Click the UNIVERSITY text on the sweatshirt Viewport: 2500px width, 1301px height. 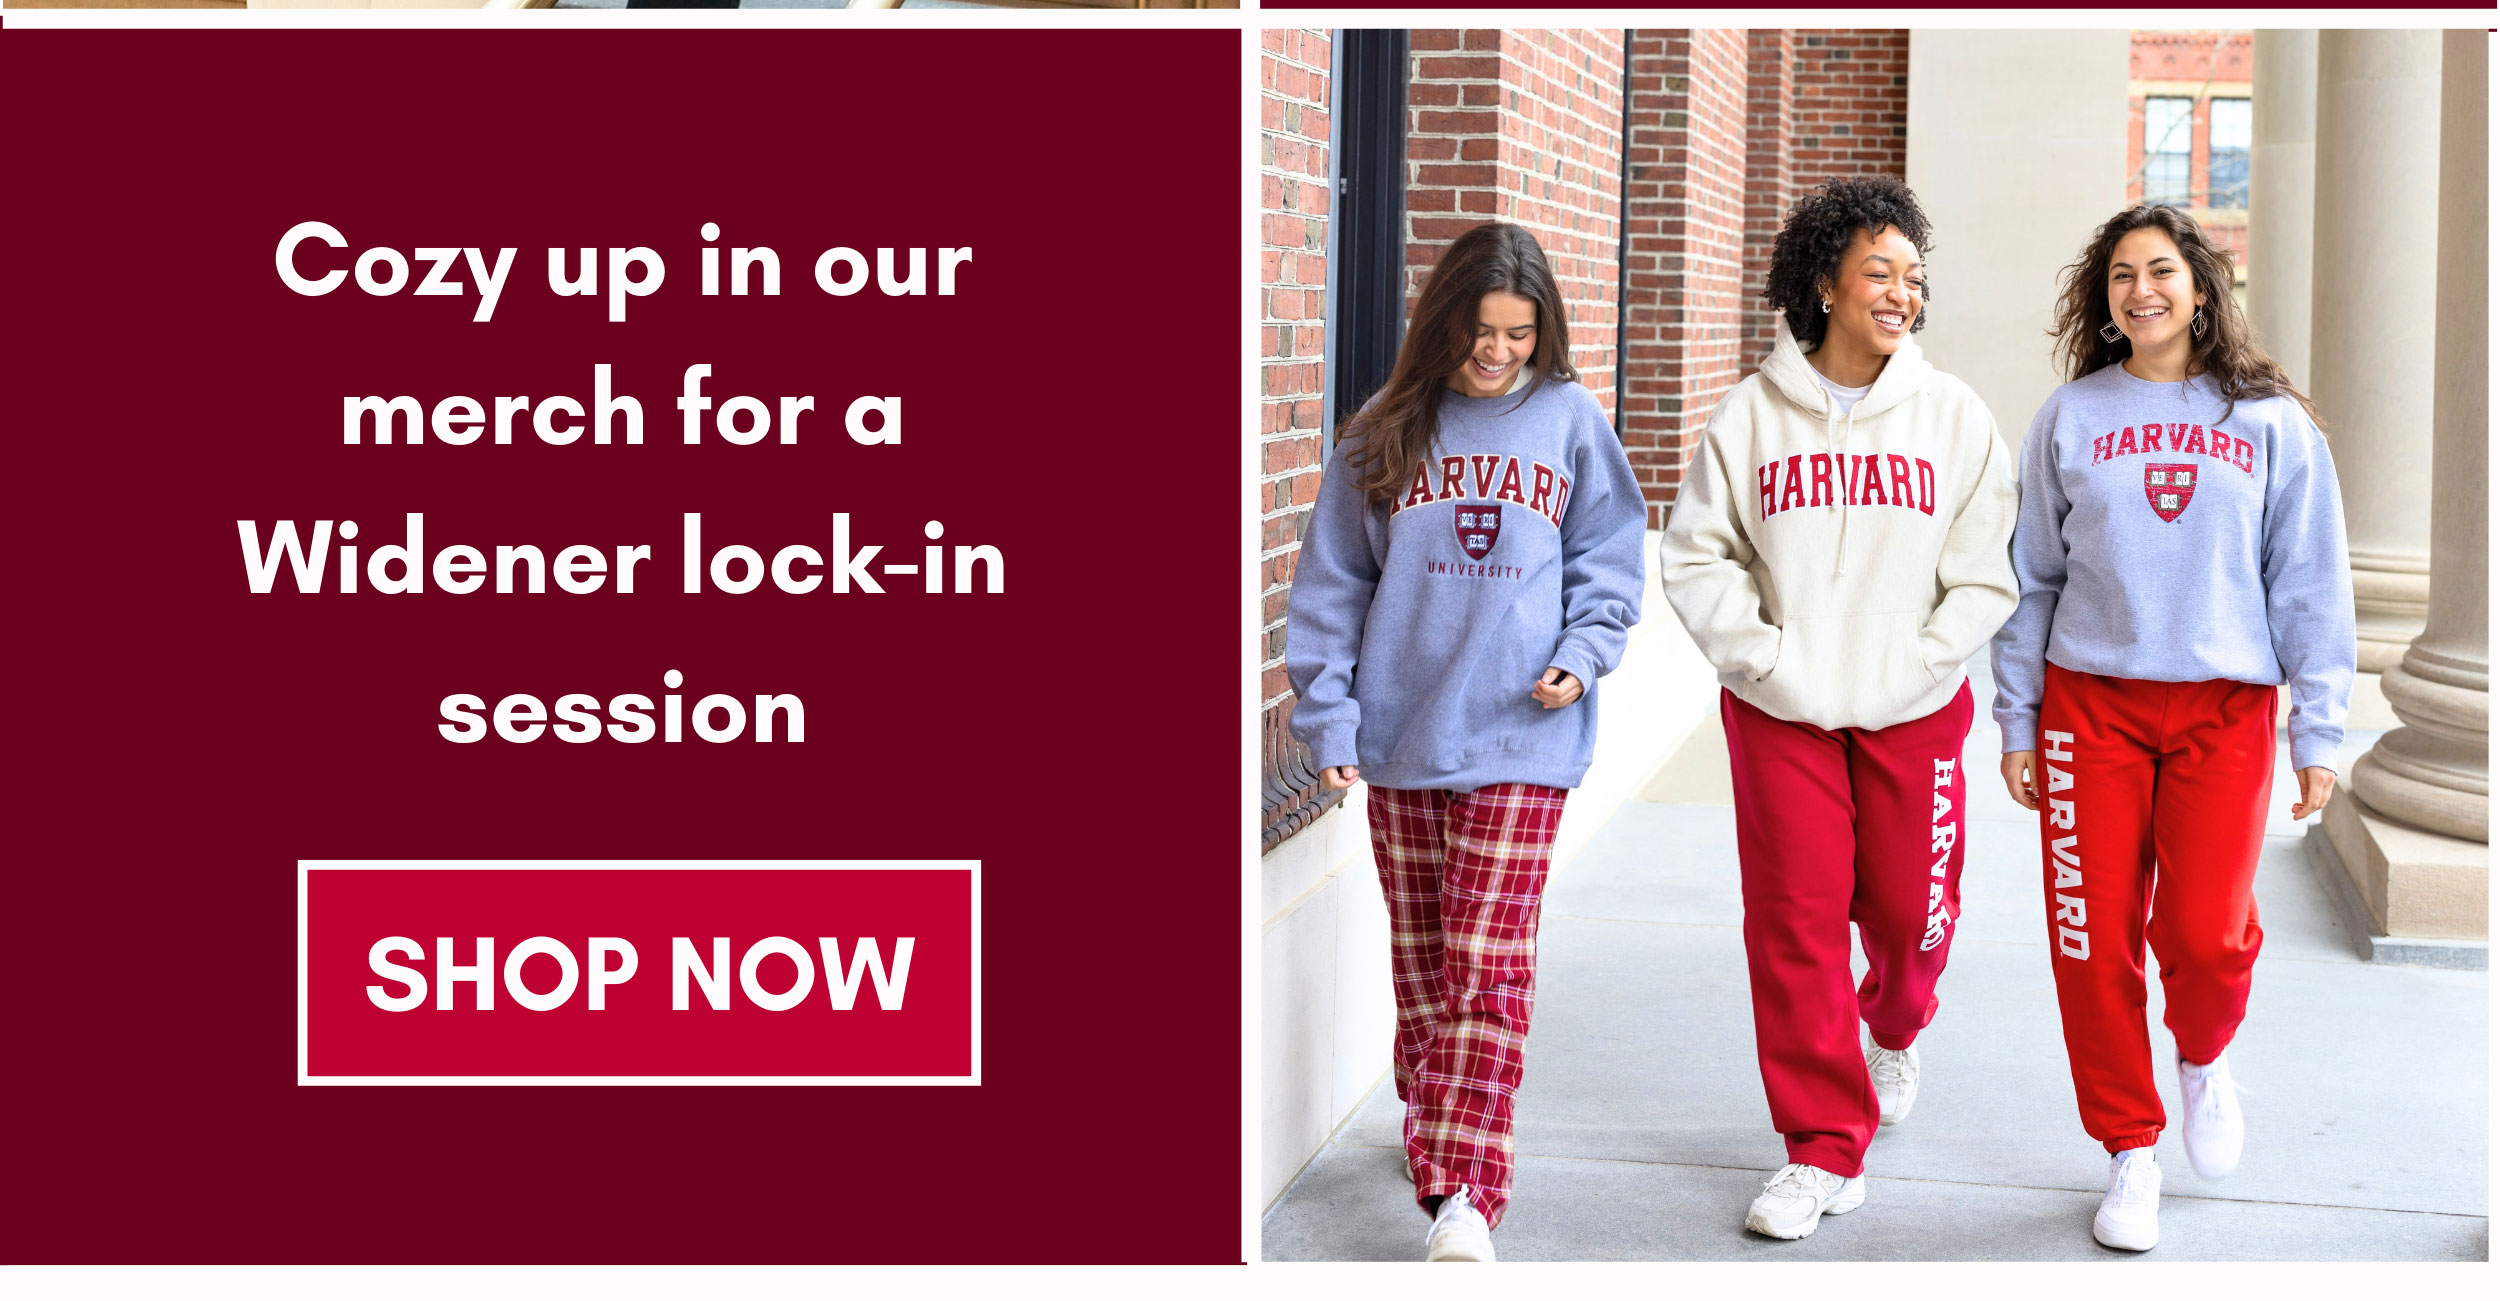click(1475, 570)
